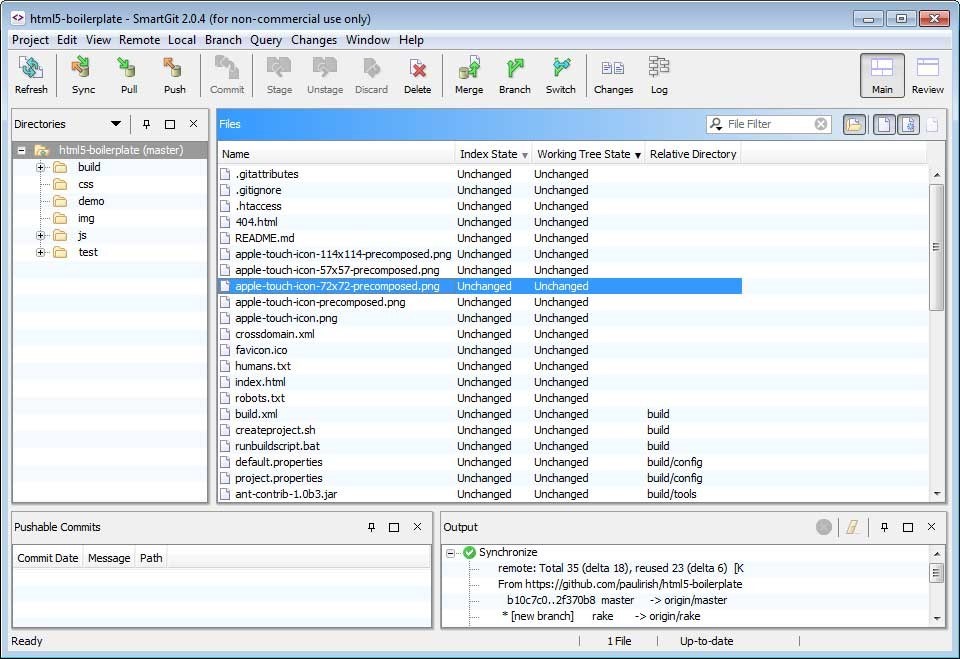
Task: Pin the Output panel
Action: click(x=884, y=527)
